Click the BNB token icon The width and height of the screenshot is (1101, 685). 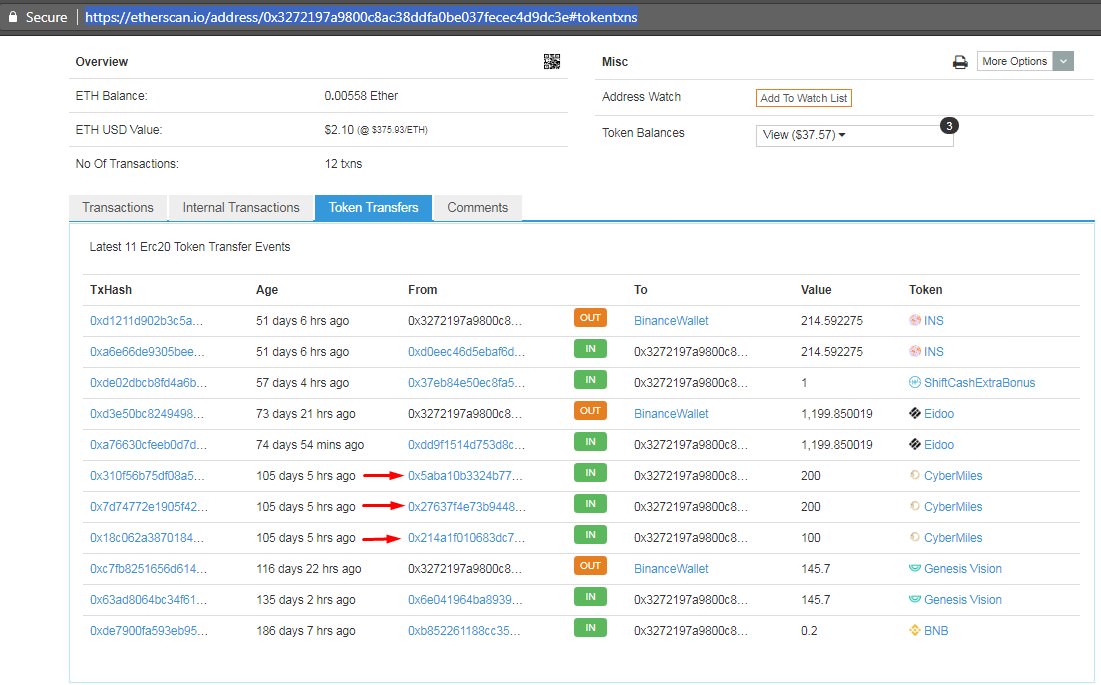(x=915, y=630)
